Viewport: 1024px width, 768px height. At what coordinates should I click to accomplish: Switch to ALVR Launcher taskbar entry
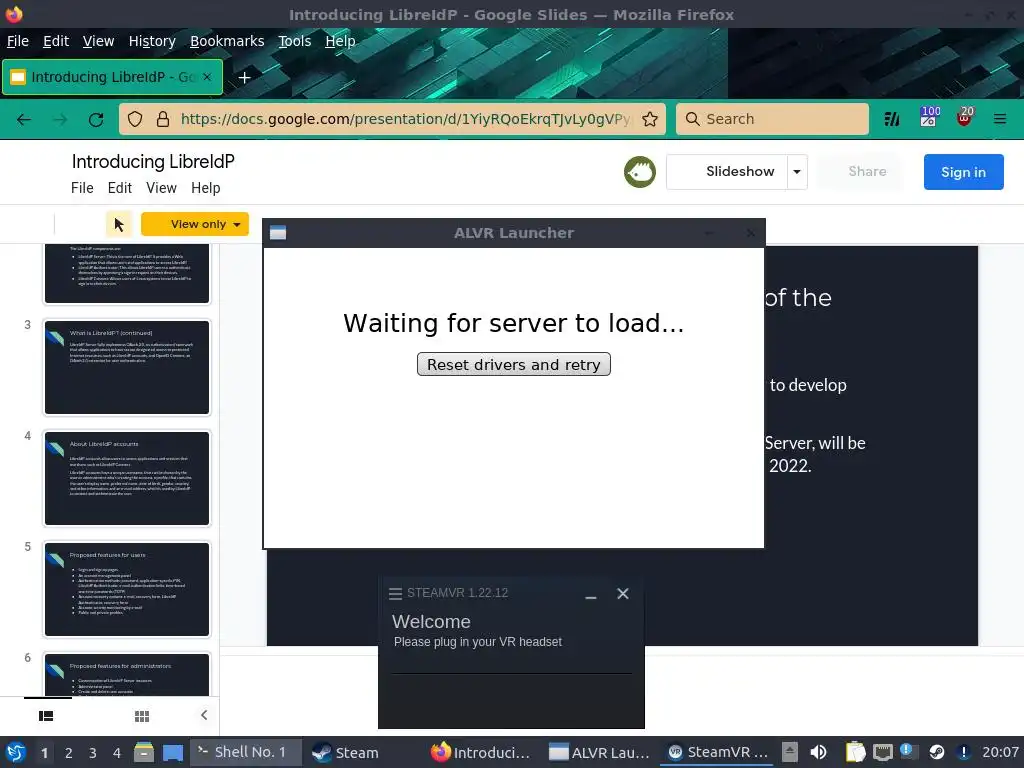coord(600,752)
